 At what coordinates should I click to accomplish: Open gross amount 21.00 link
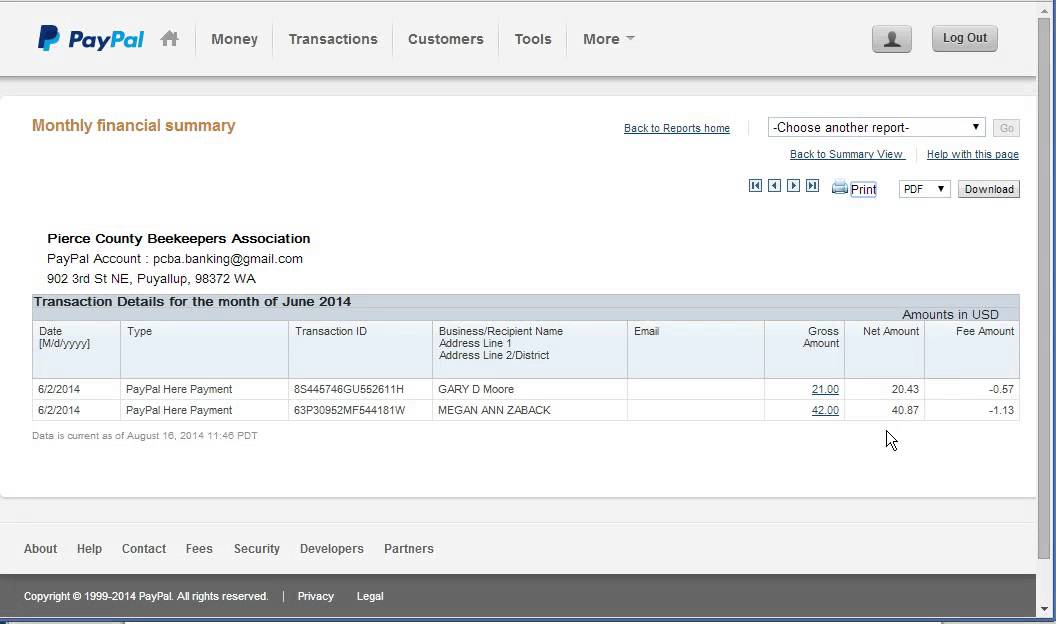(x=825, y=389)
